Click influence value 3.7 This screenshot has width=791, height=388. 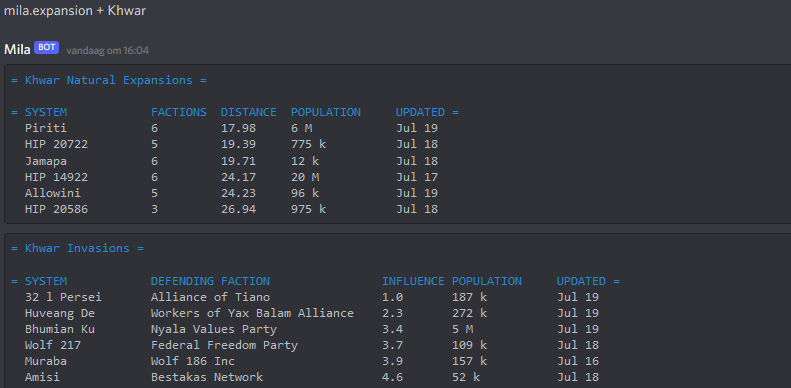[392, 345]
